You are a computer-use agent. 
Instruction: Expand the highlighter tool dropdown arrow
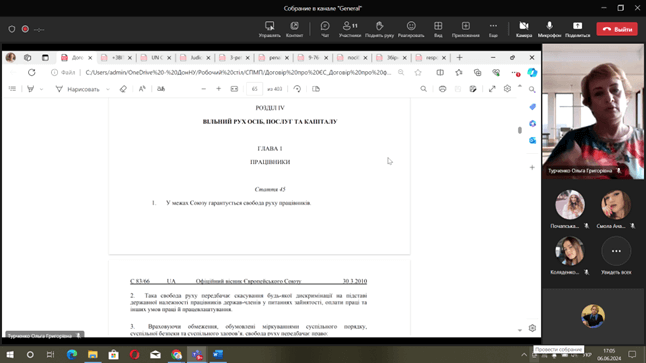tap(42, 89)
